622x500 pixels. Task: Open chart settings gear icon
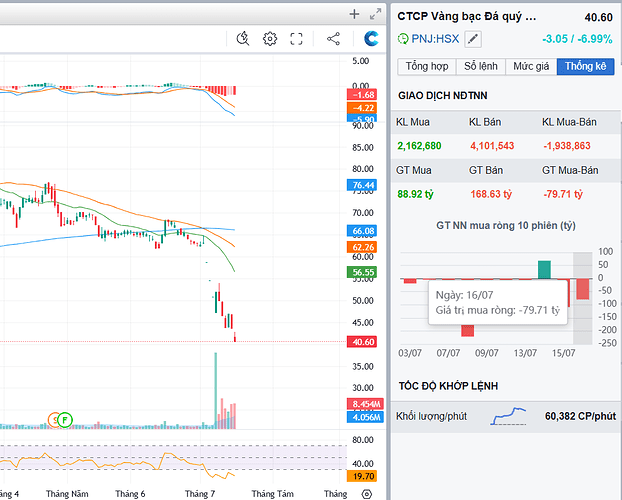click(270, 39)
